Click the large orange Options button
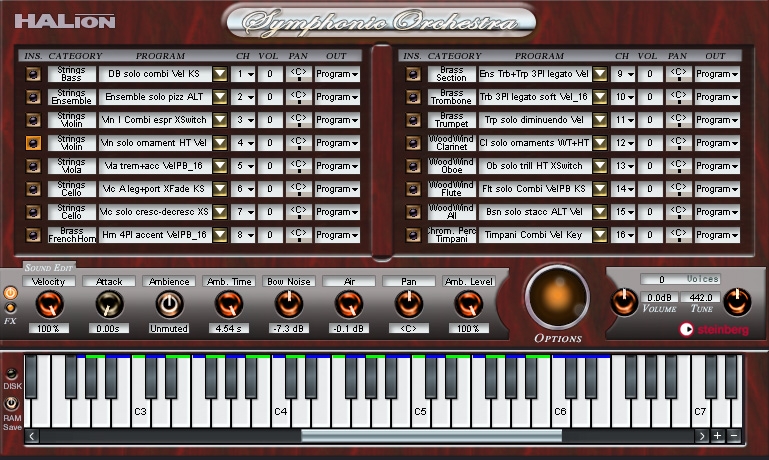This screenshot has height=460, width=769. [x=557, y=297]
